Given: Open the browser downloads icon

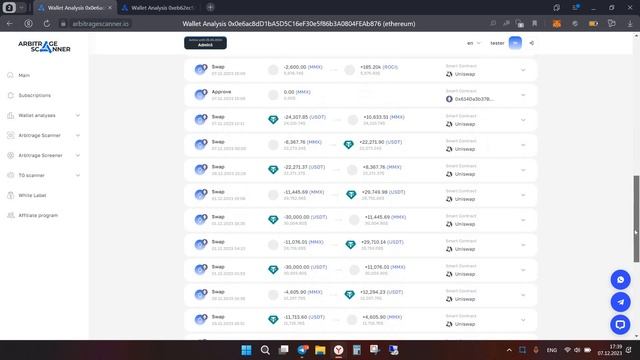Looking at the screenshot, I should click(x=630, y=24).
